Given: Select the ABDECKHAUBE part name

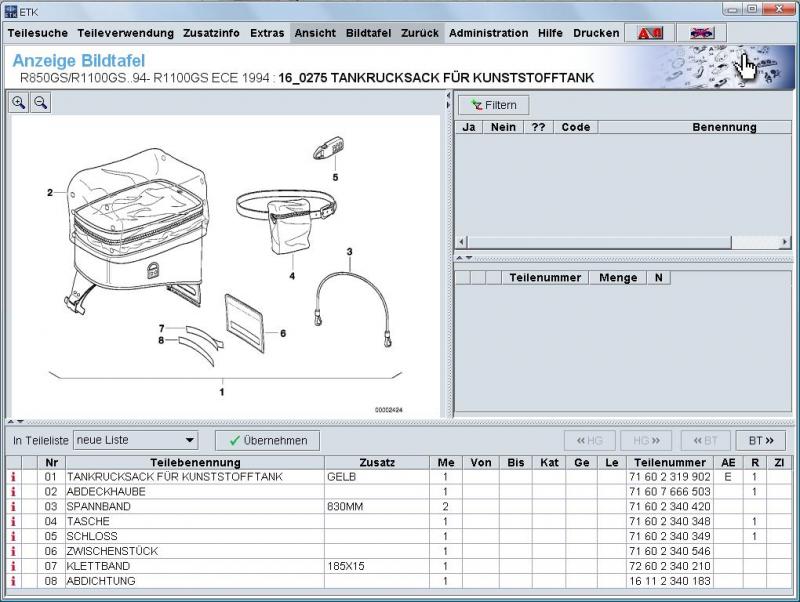Looking at the screenshot, I should pyautogui.click(x=106, y=492).
